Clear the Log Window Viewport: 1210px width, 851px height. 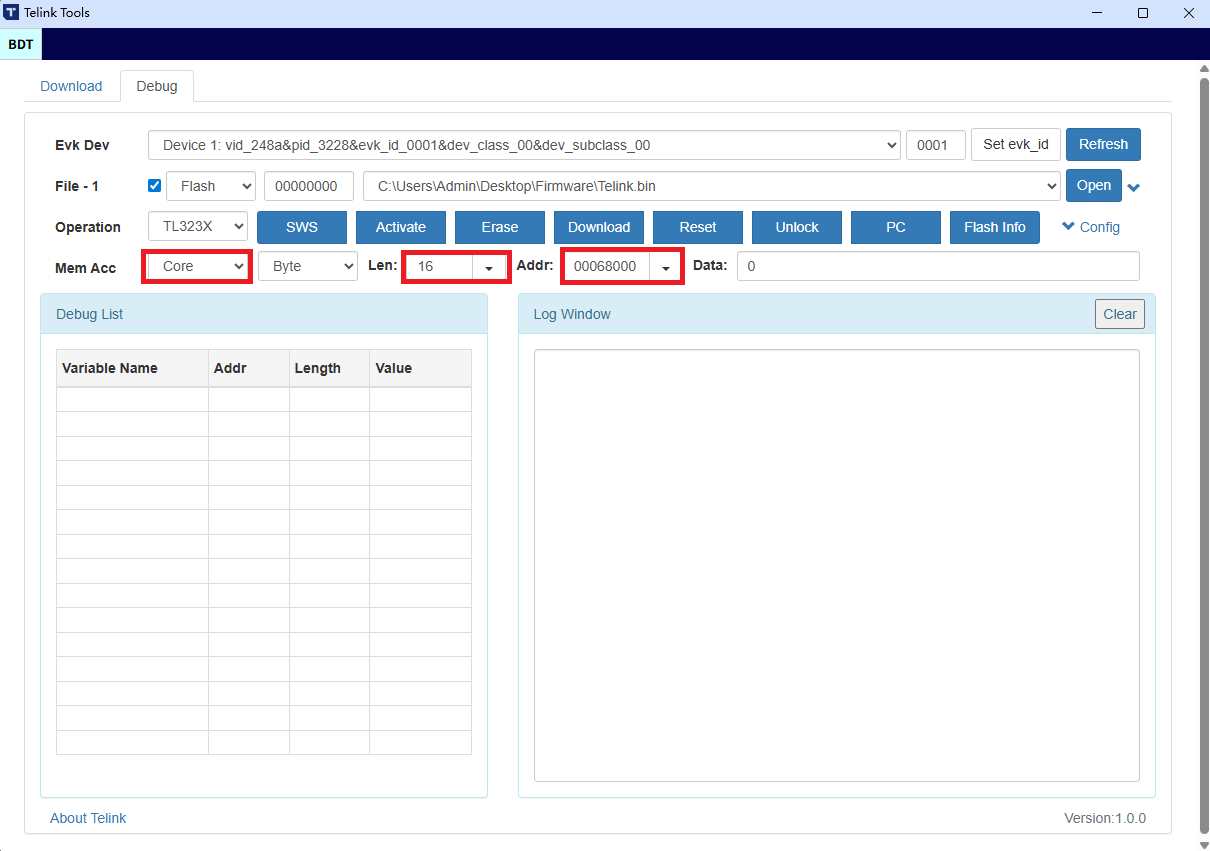coord(1119,314)
